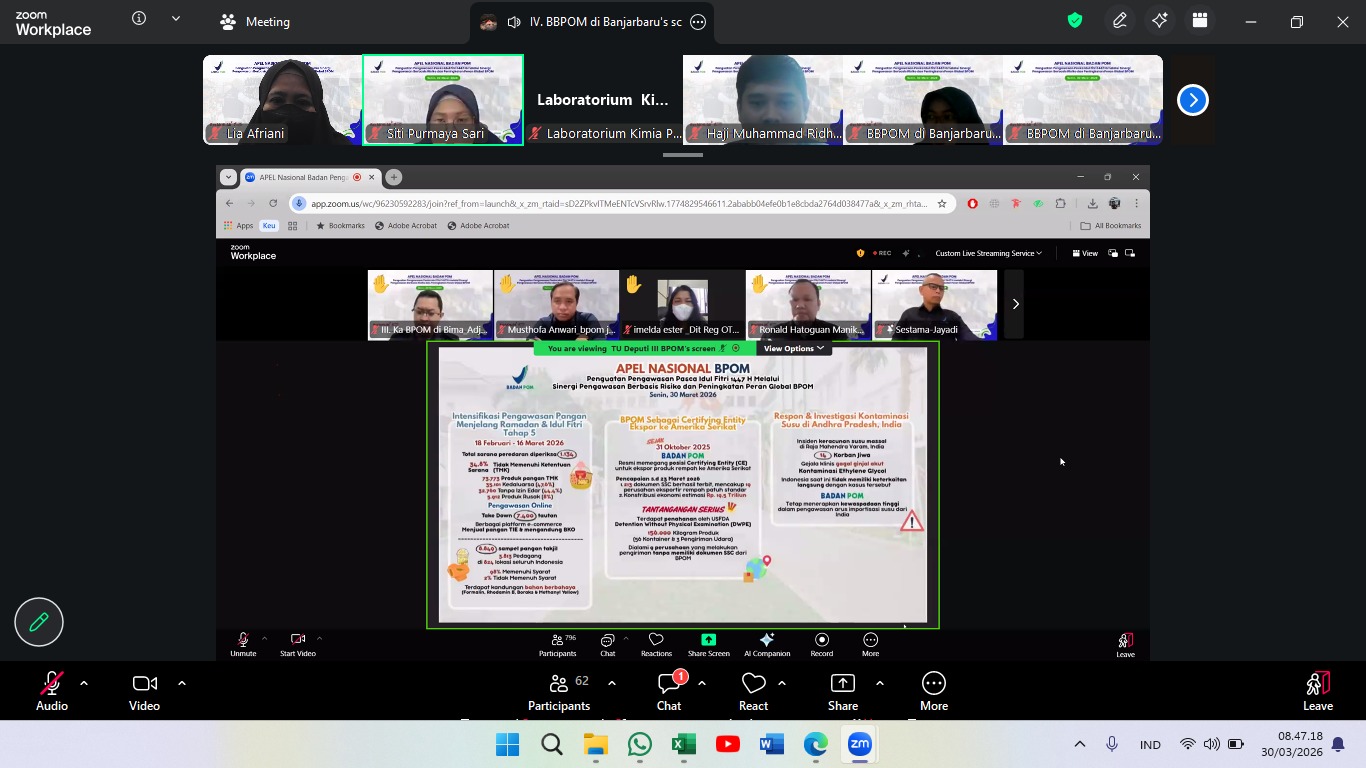Image resolution: width=1366 pixels, height=768 pixels.
Task: Expand the Audio options arrow
Action: [x=84, y=683]
